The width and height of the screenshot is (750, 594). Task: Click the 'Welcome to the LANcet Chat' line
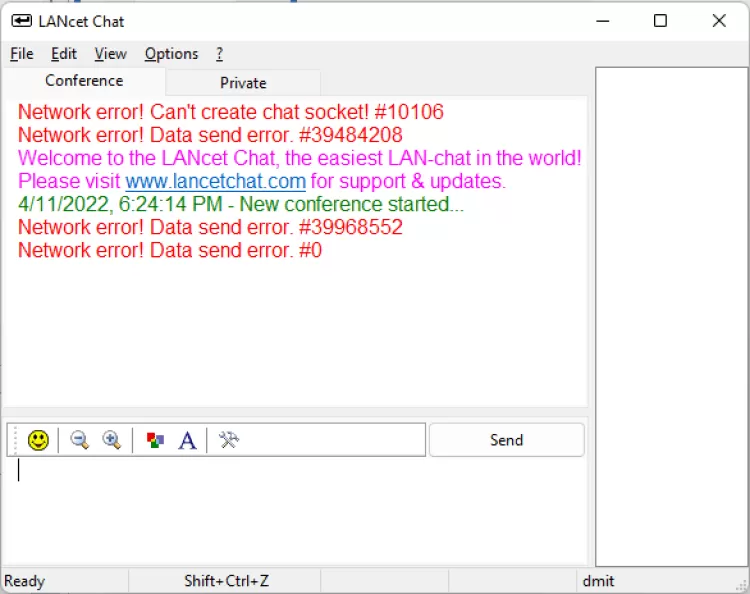299,158
